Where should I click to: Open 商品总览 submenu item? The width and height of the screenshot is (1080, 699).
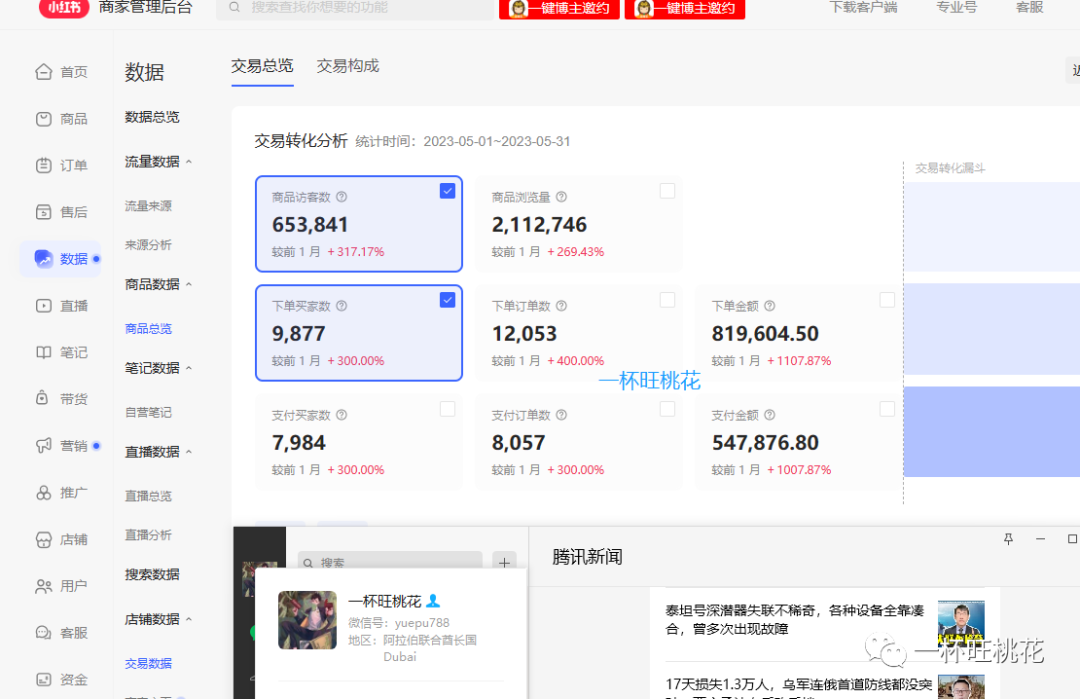pos(148,329)
